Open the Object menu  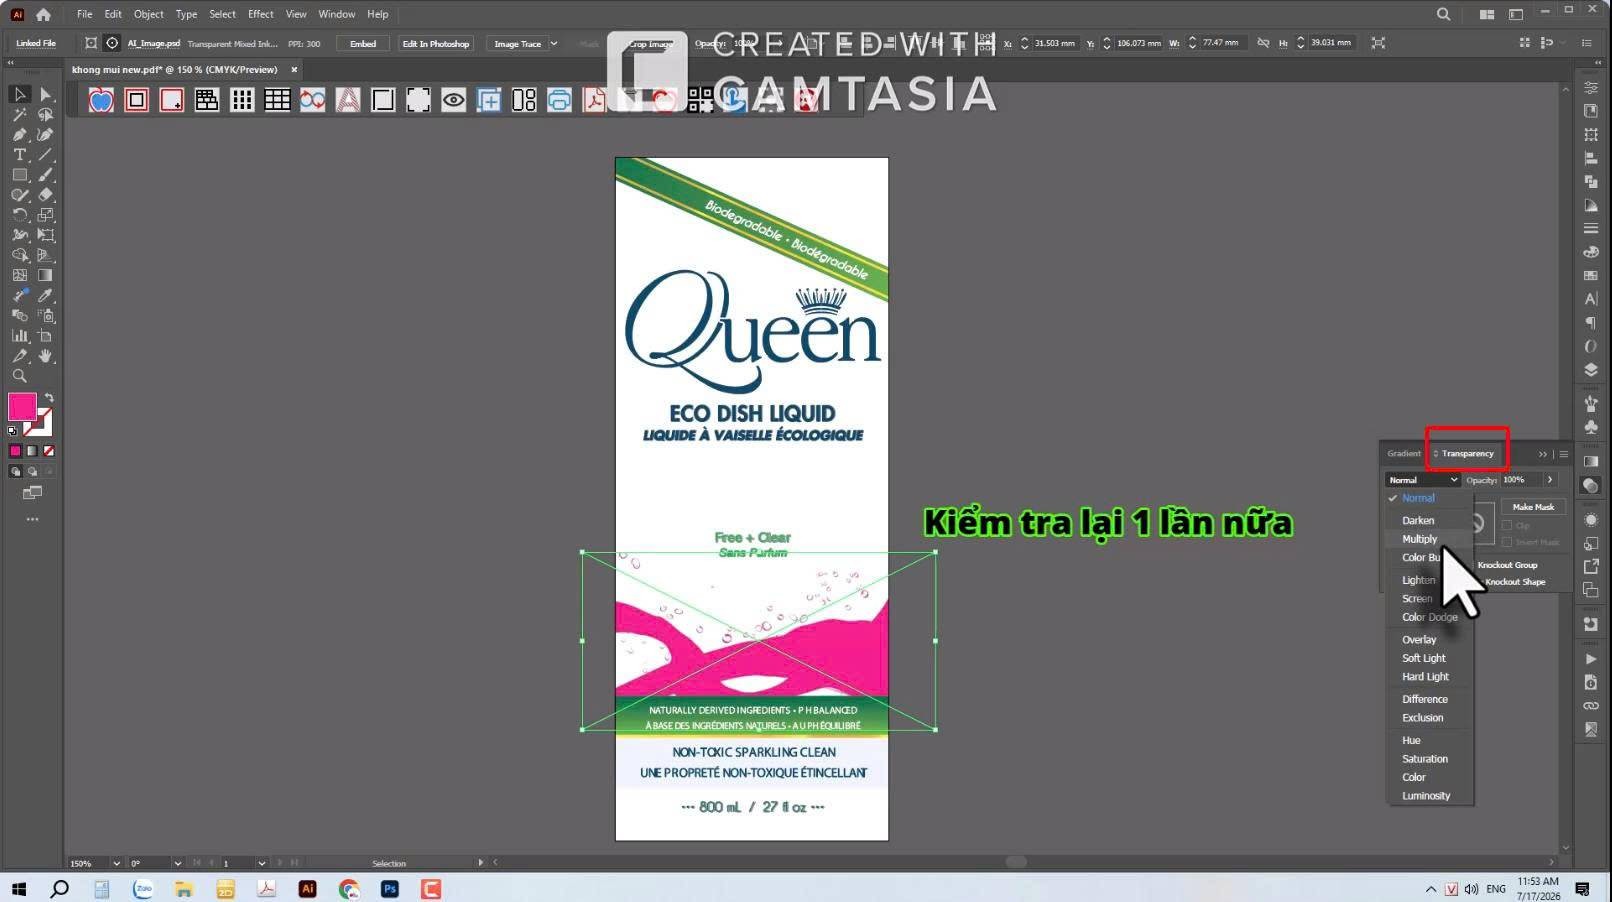tap(148, 14)
